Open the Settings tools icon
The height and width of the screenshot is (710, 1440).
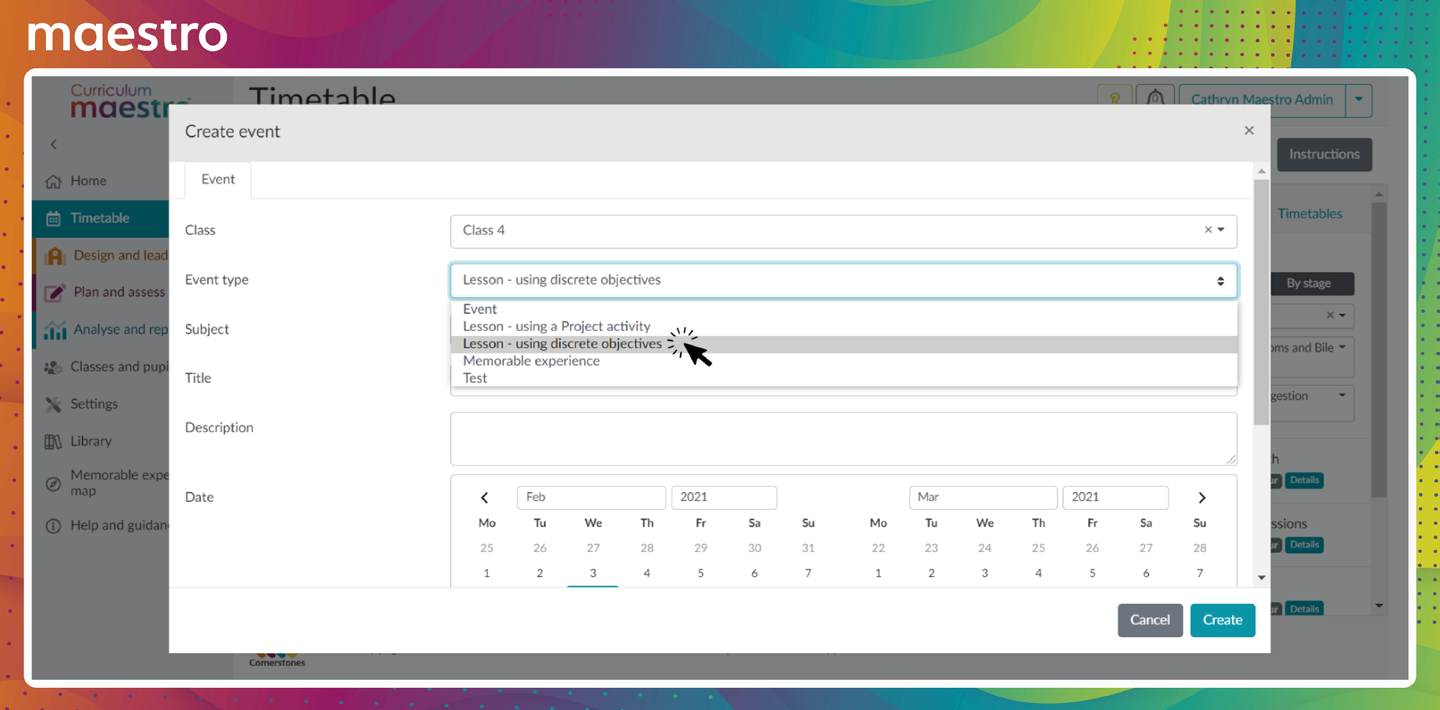(54, 404)
